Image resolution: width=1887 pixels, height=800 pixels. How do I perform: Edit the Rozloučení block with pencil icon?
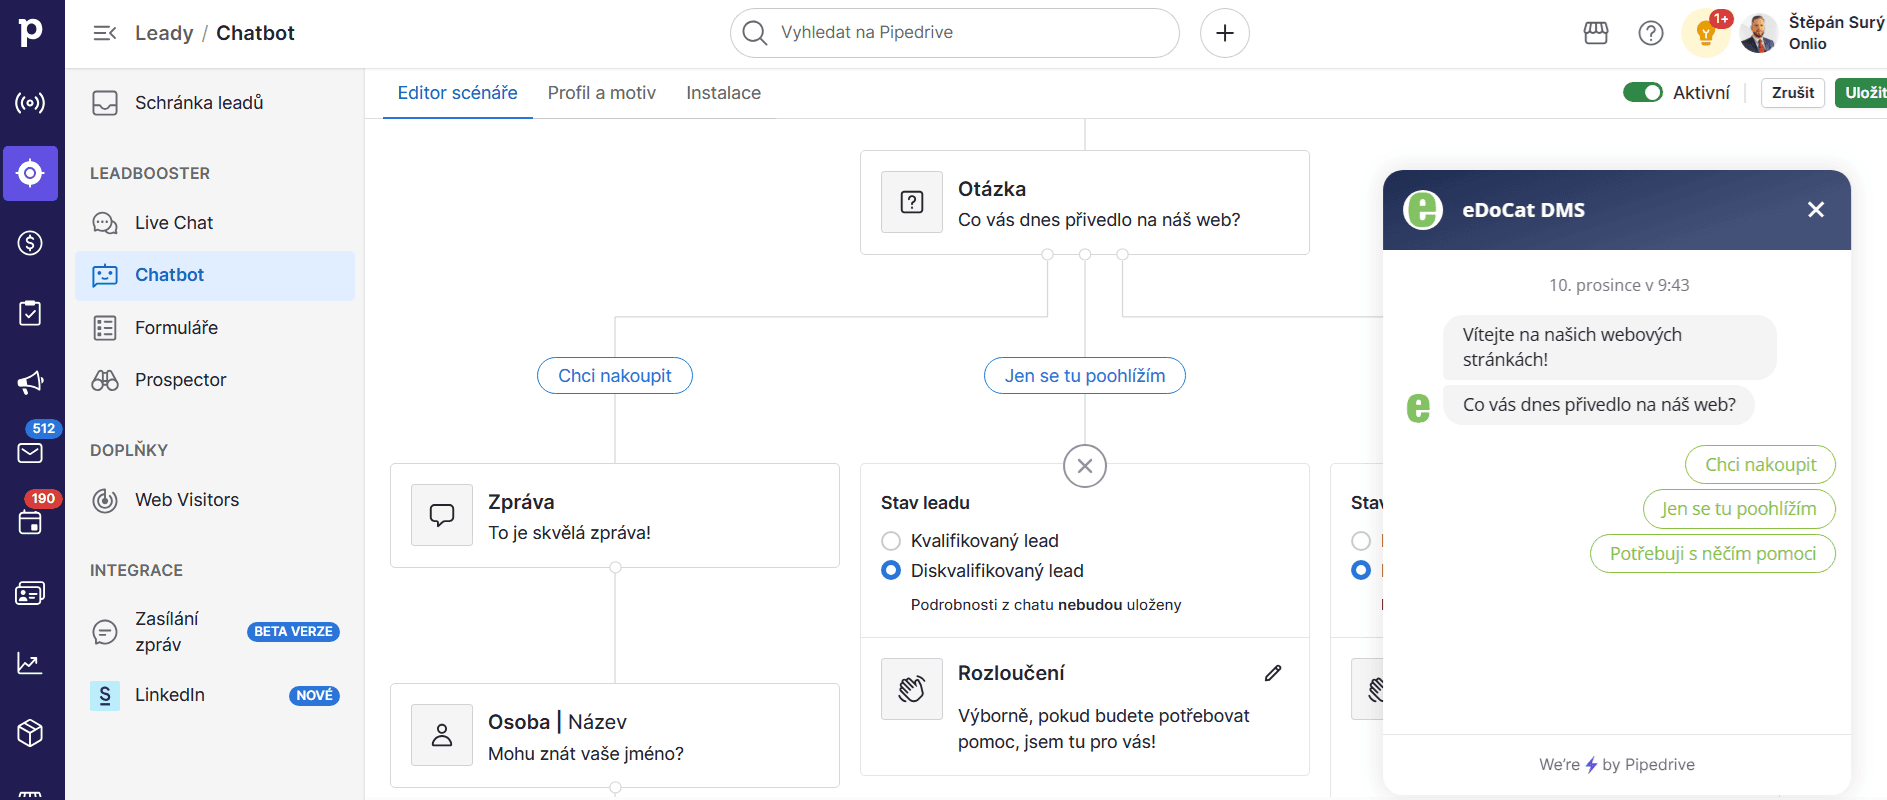[1273, 673]
